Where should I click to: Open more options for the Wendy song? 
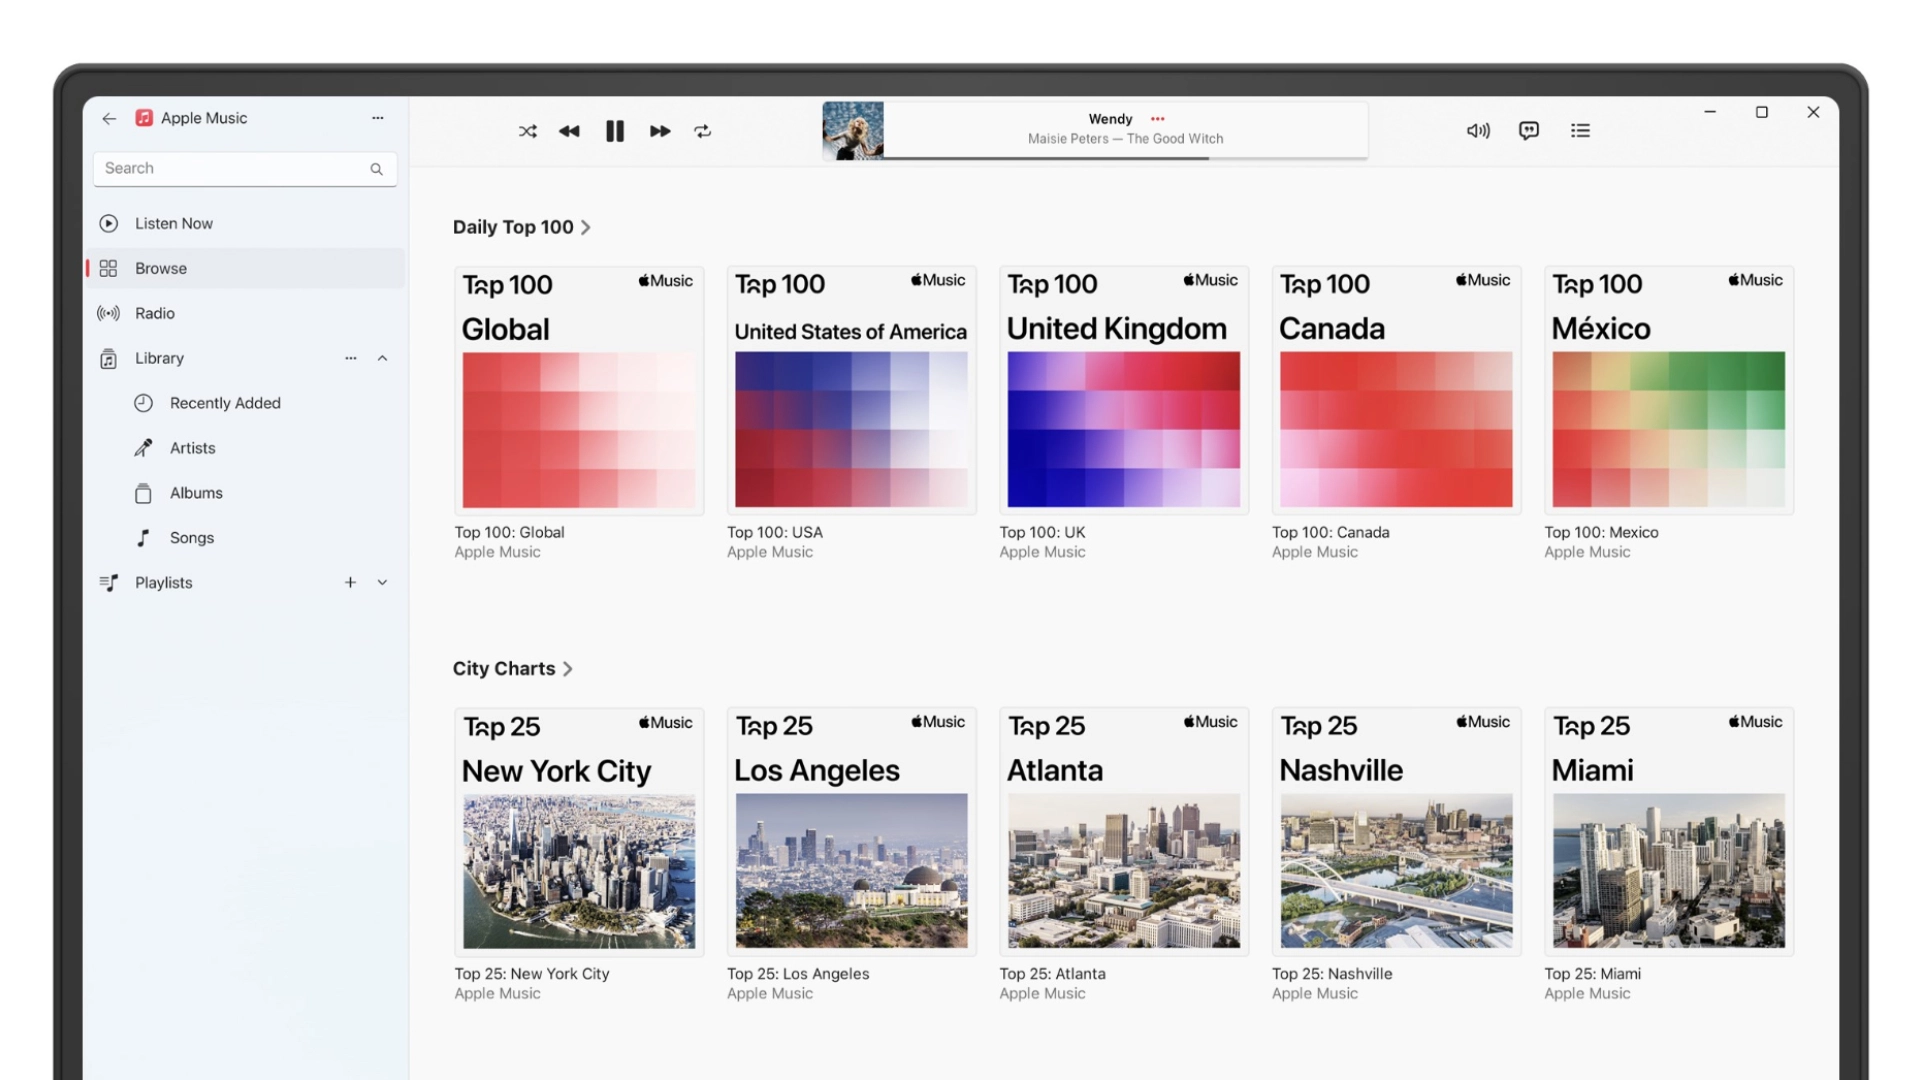pyautogui.click(x=1158, y=118)
